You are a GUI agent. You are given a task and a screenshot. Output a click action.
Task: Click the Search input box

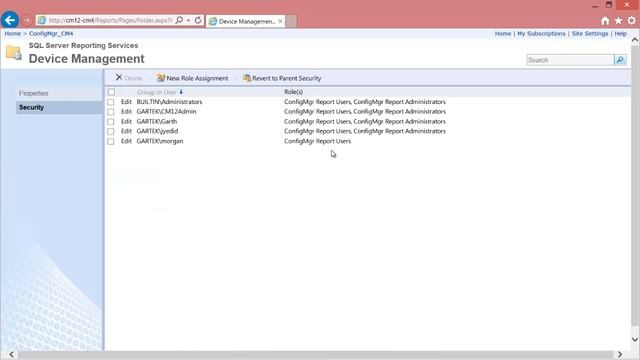point(570,60)
